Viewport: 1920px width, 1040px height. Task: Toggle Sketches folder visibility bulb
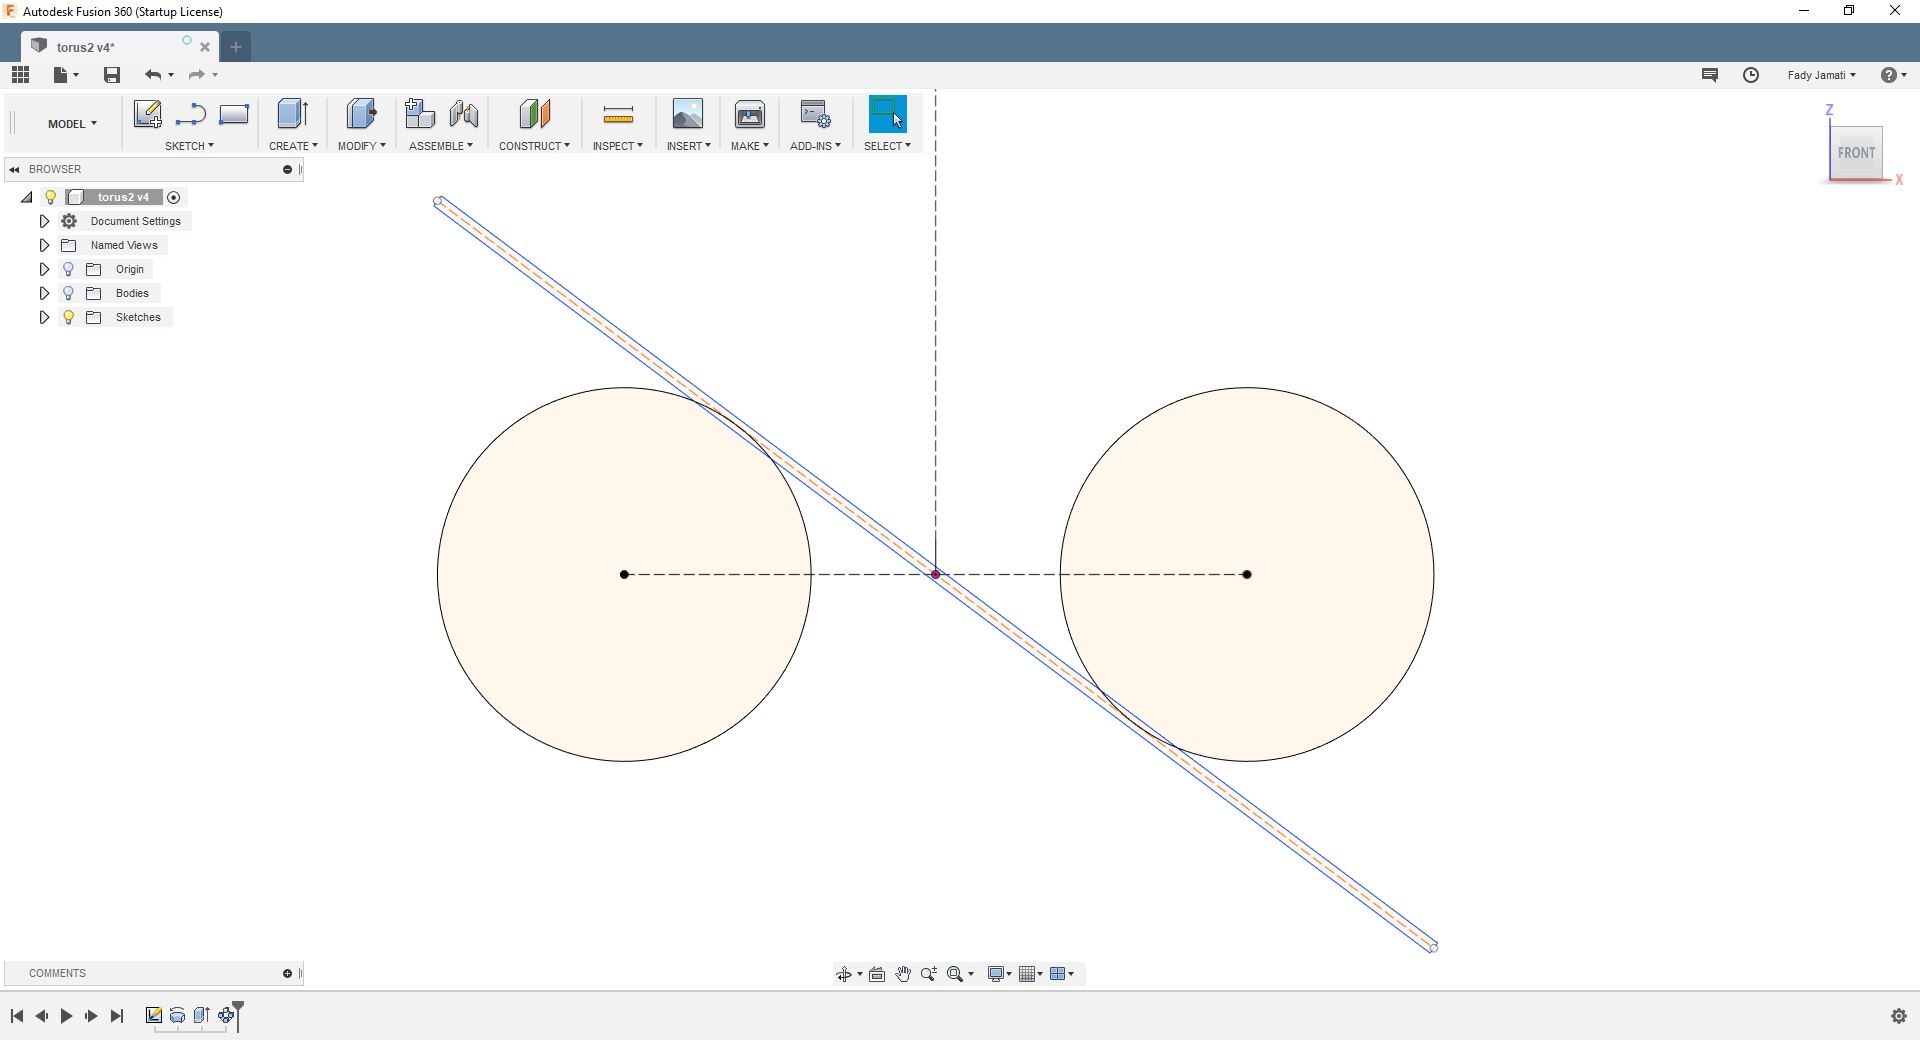(x=68, y=318)
